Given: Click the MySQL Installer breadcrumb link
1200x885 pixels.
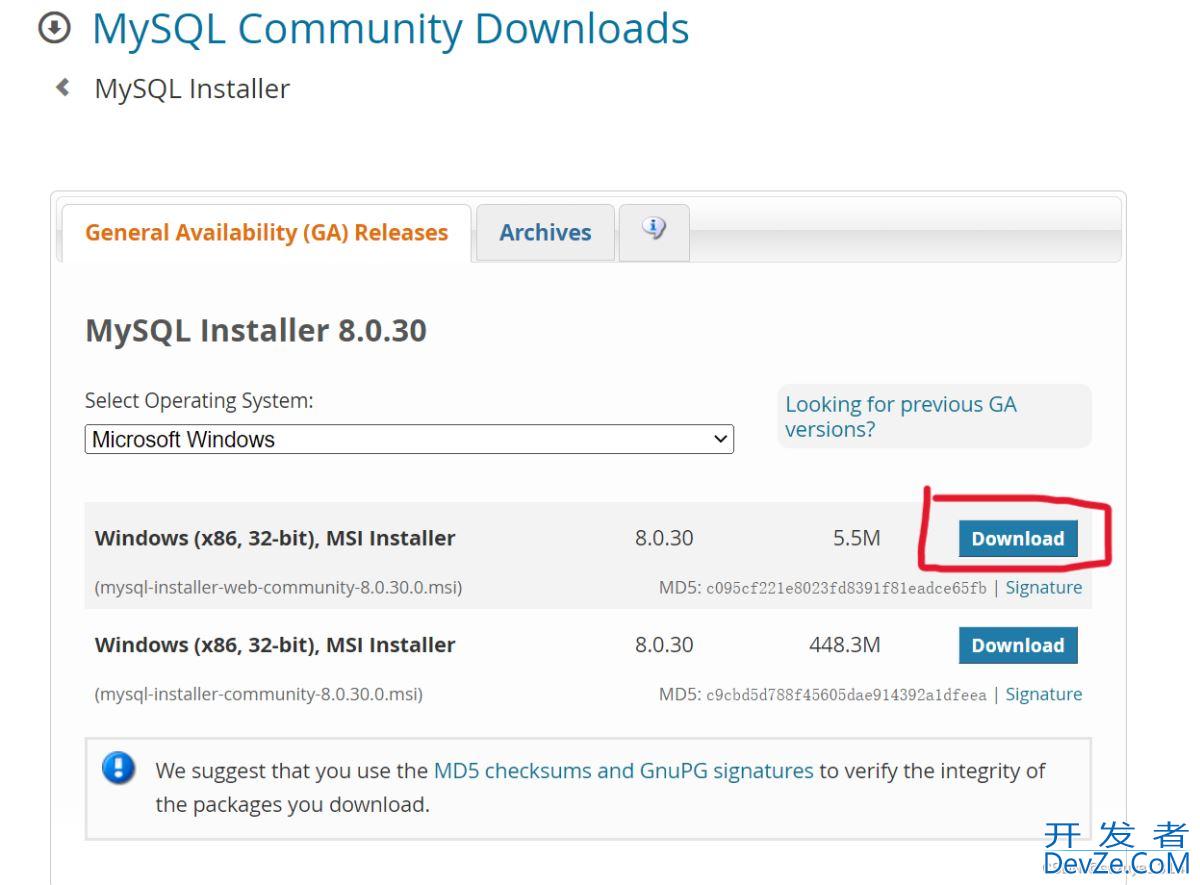Looking at the screenshot, I should tap(192, 89).
